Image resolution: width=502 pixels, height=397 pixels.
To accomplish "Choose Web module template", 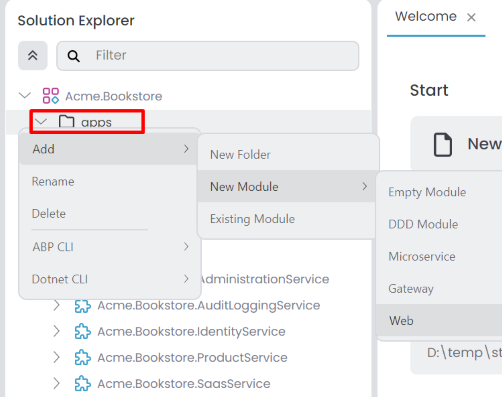I will click(439, 321).
